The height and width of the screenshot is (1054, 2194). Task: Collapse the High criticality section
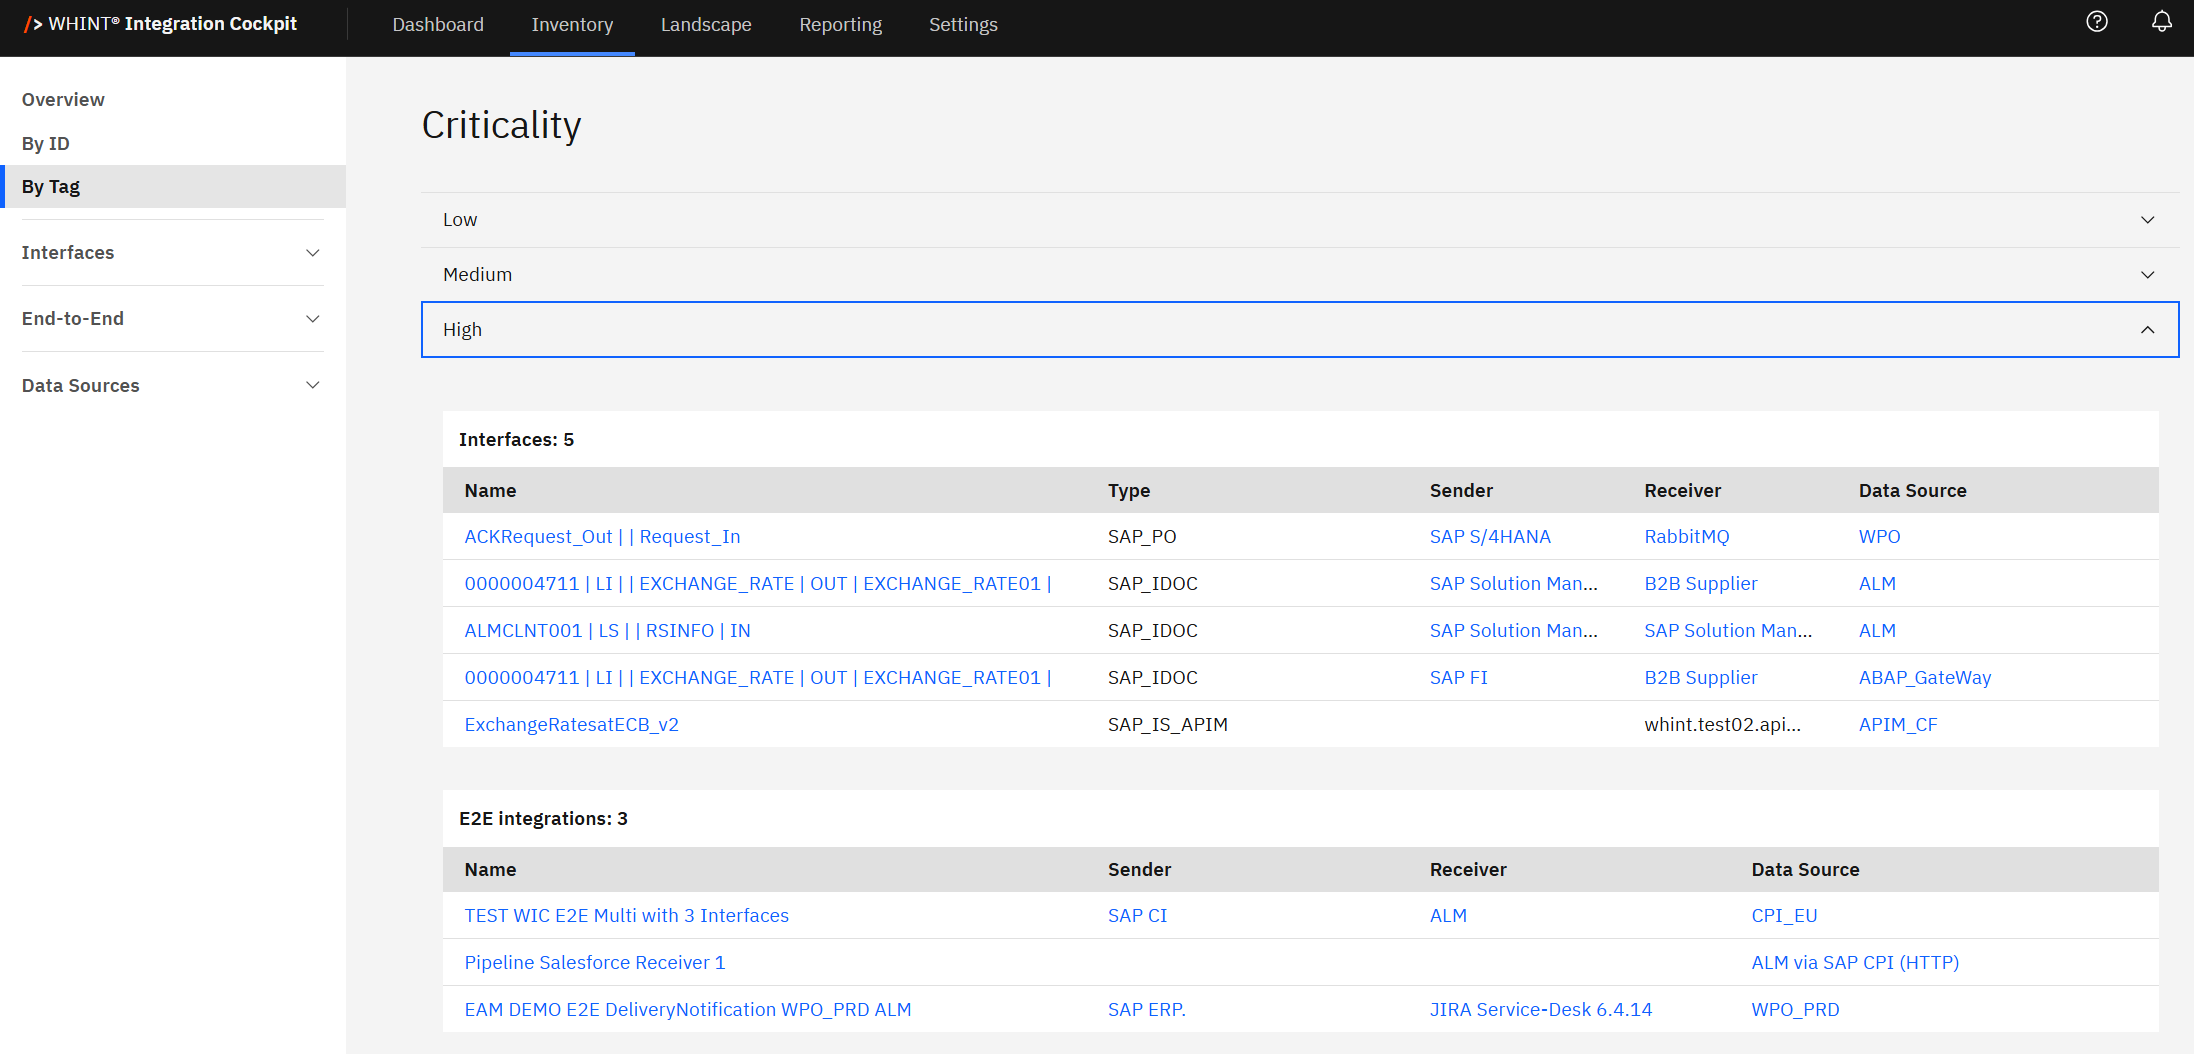(x=1299, y=330)
